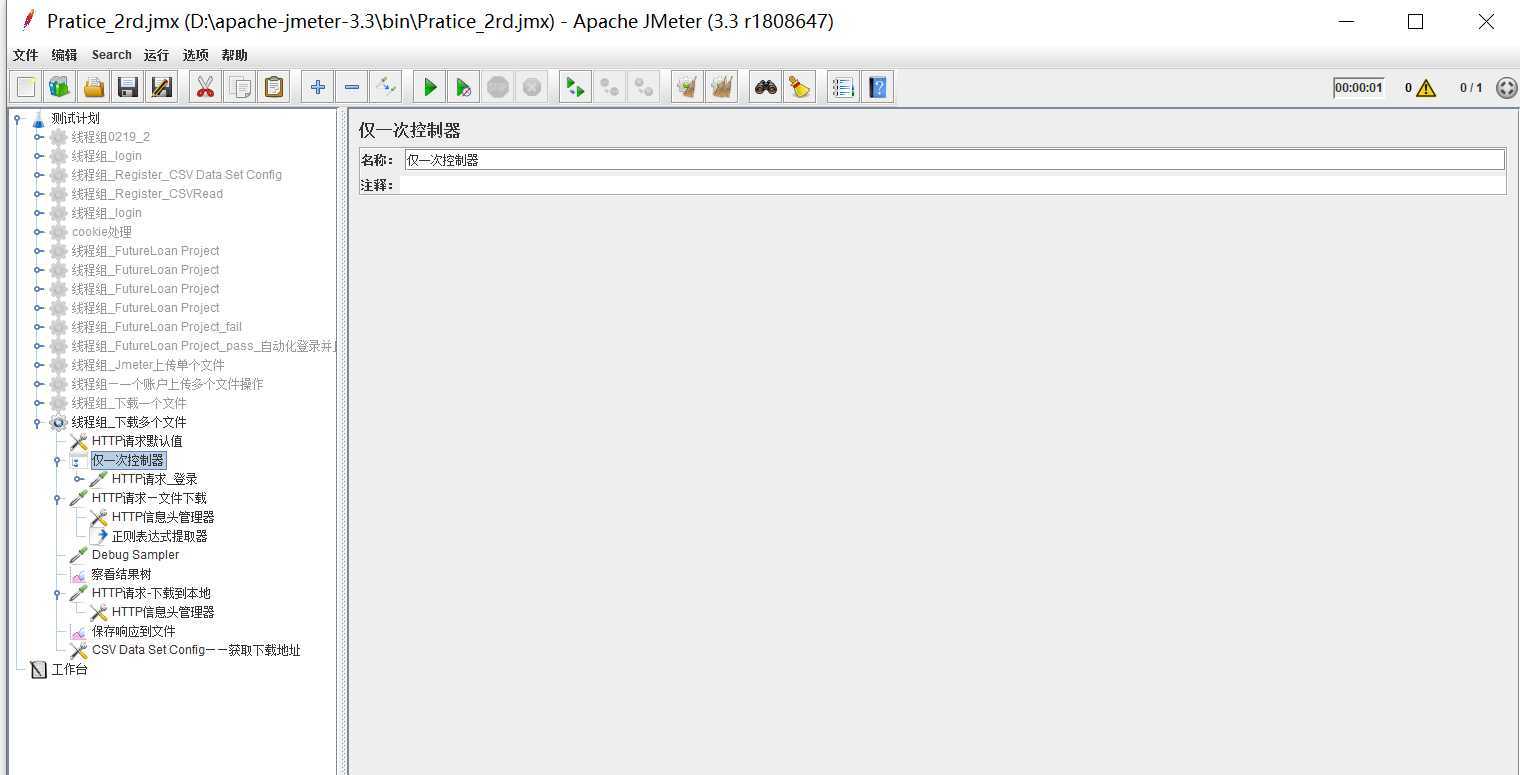Expand the HTTP请求_登录 node
Image resolution: width=1520 pixels, height=775 pixels.
[x=78, y=479]
